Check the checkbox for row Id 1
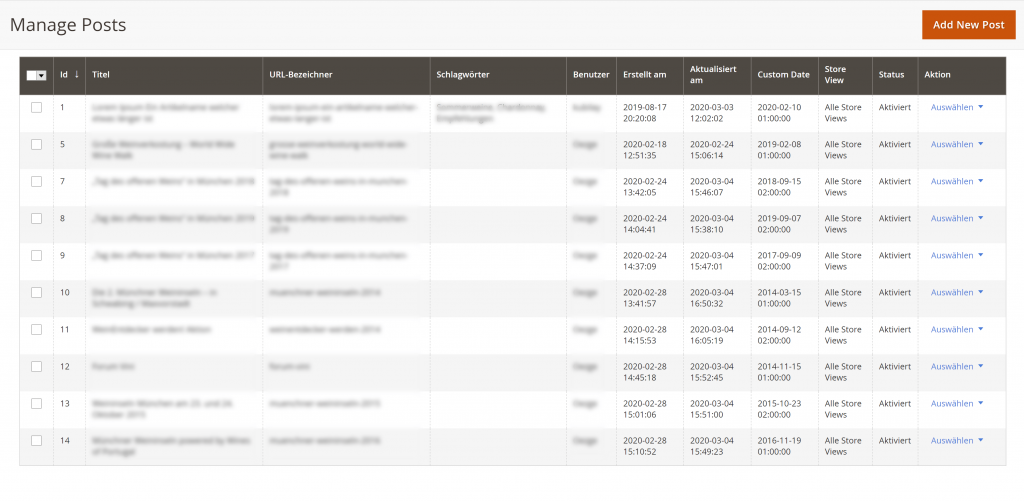The height and width of the screenshot is (501, 1024). pyautogui.click(x=37, y=107)
